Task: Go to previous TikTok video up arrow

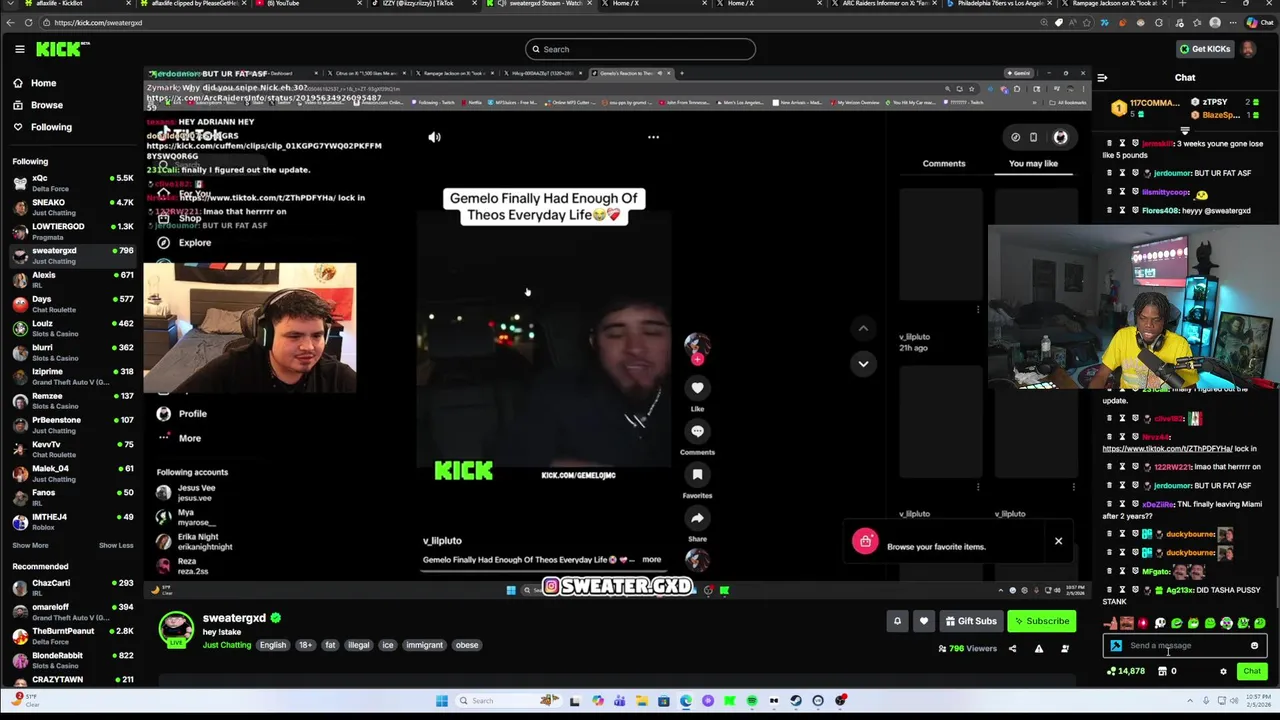Action: coord(863,328)
